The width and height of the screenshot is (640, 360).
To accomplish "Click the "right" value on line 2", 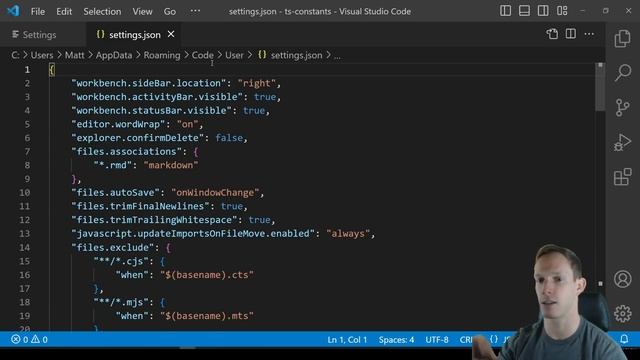I will point(257,83).
